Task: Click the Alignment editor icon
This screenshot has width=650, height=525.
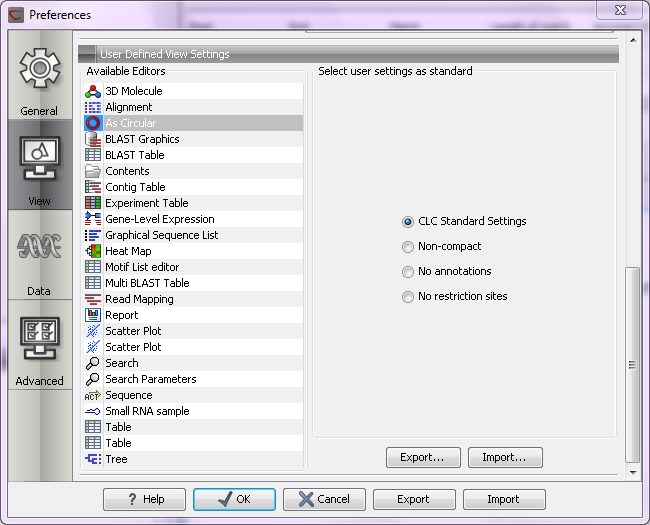Action: pos(93,107)
